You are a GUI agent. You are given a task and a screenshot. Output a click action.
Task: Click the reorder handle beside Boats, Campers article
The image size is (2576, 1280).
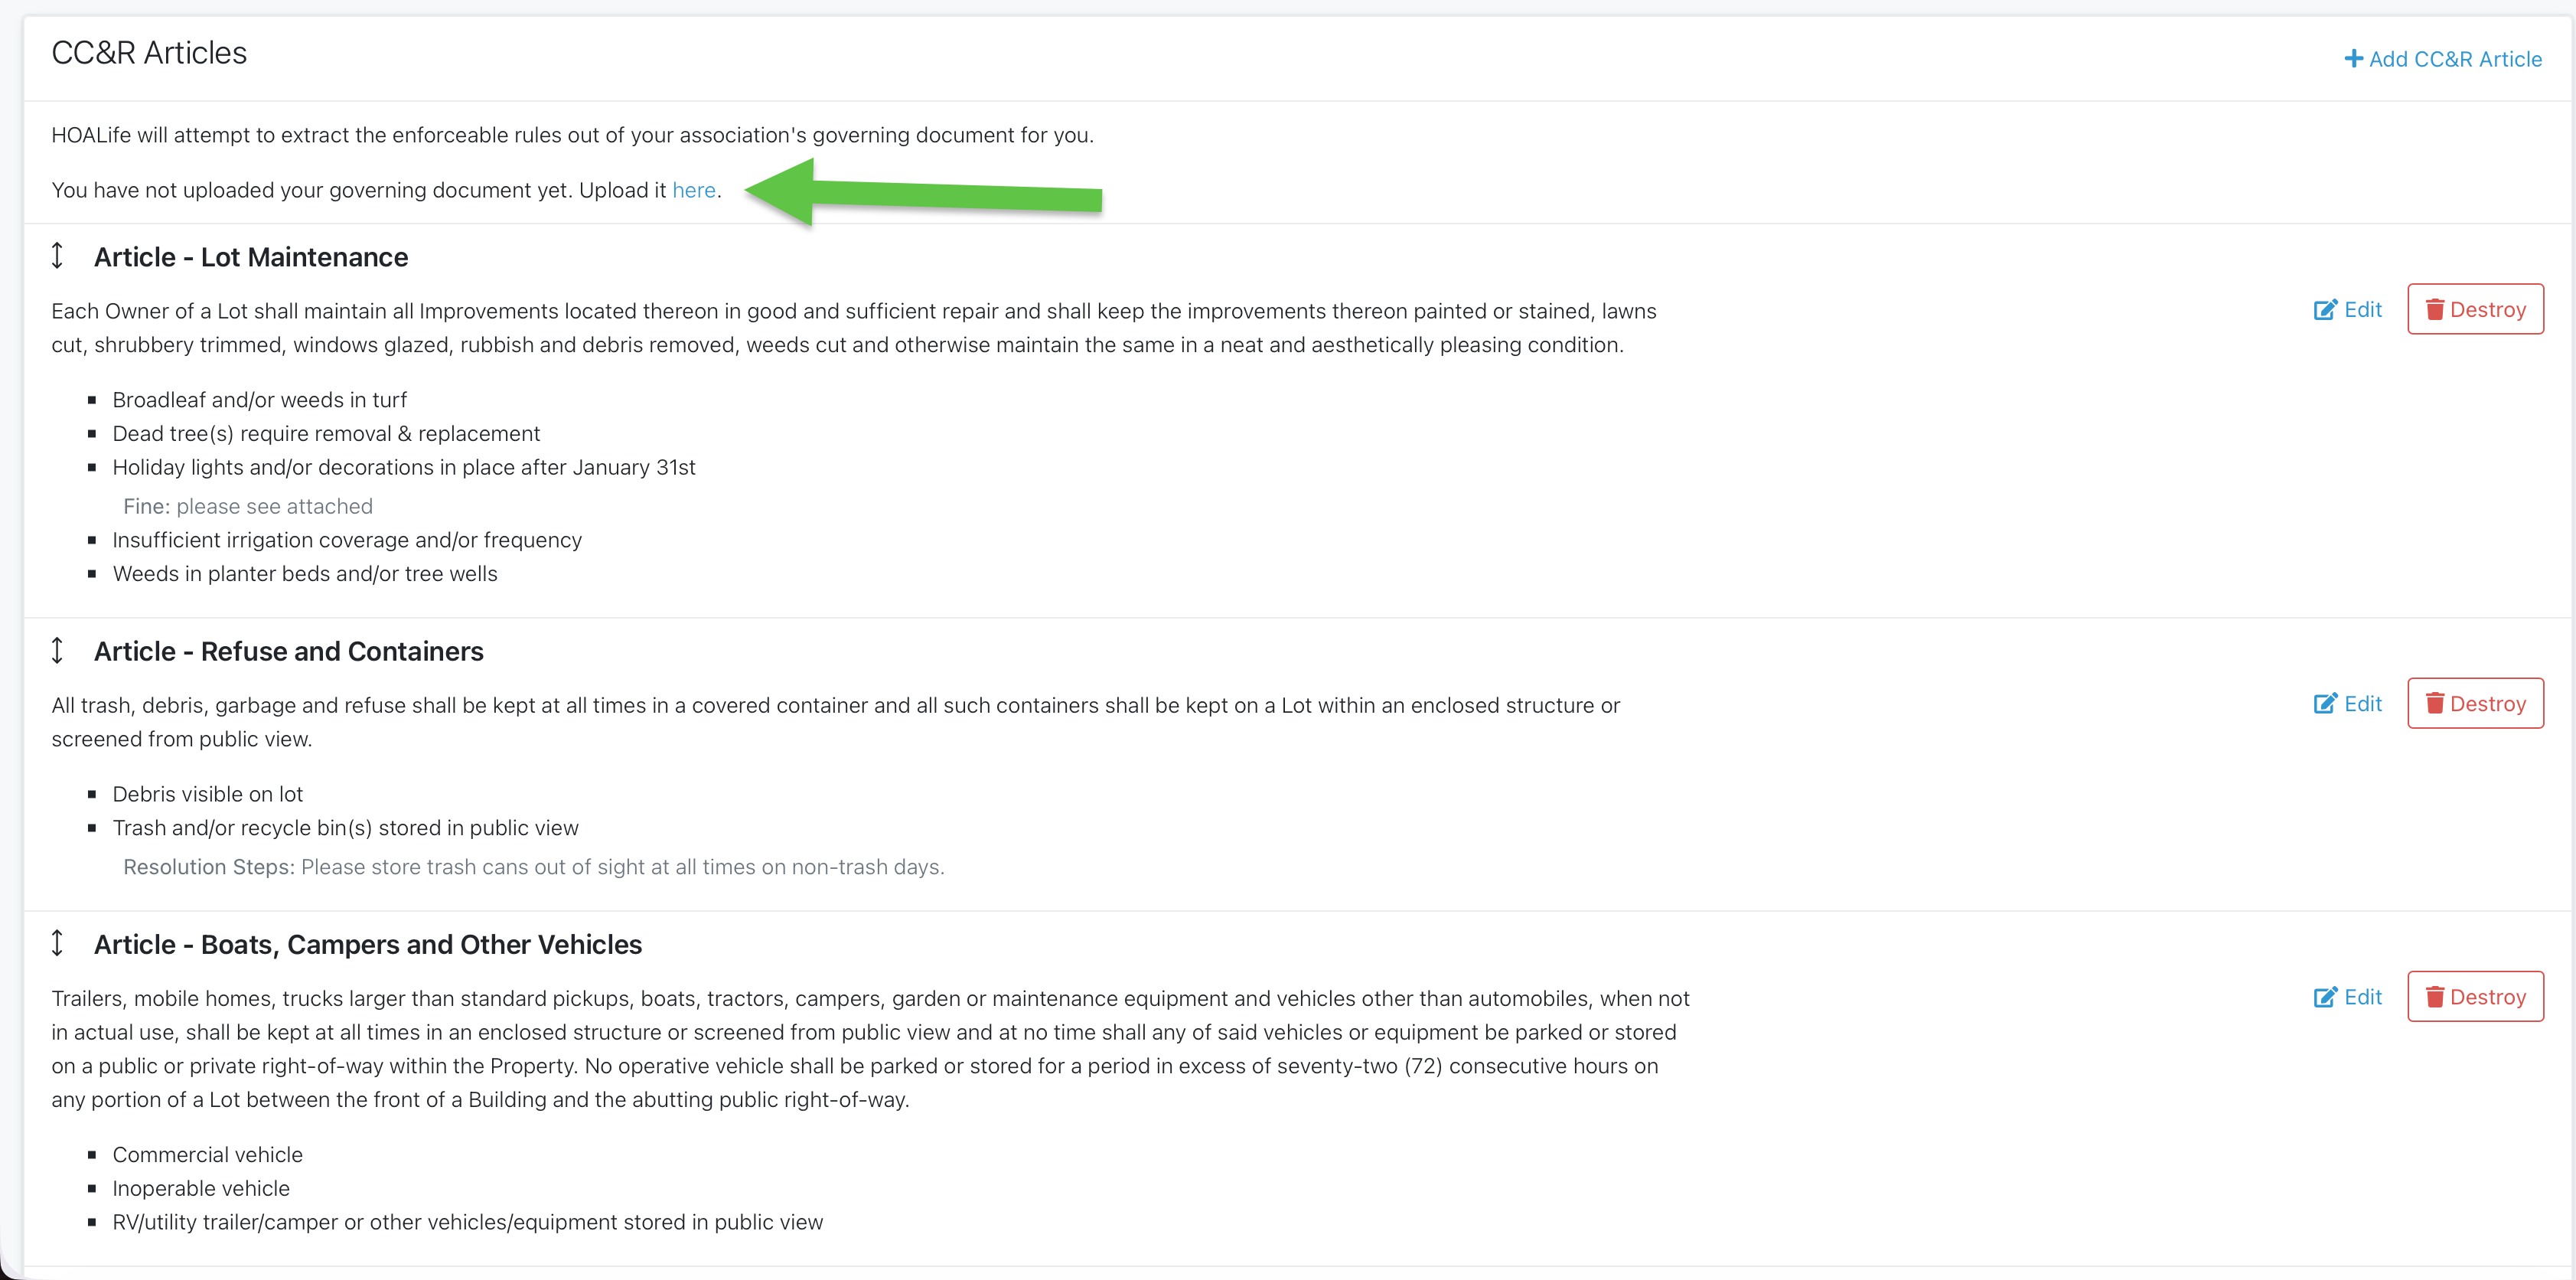(x=57, y=943)
